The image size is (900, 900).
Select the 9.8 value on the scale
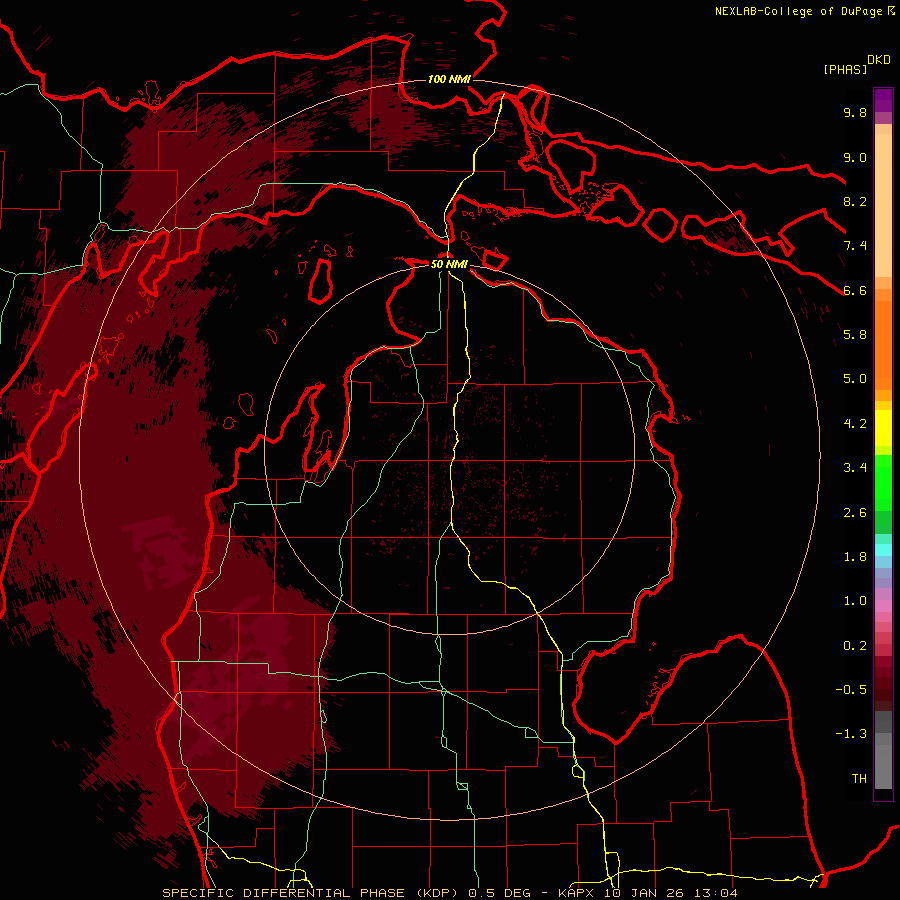click(855, 112)
